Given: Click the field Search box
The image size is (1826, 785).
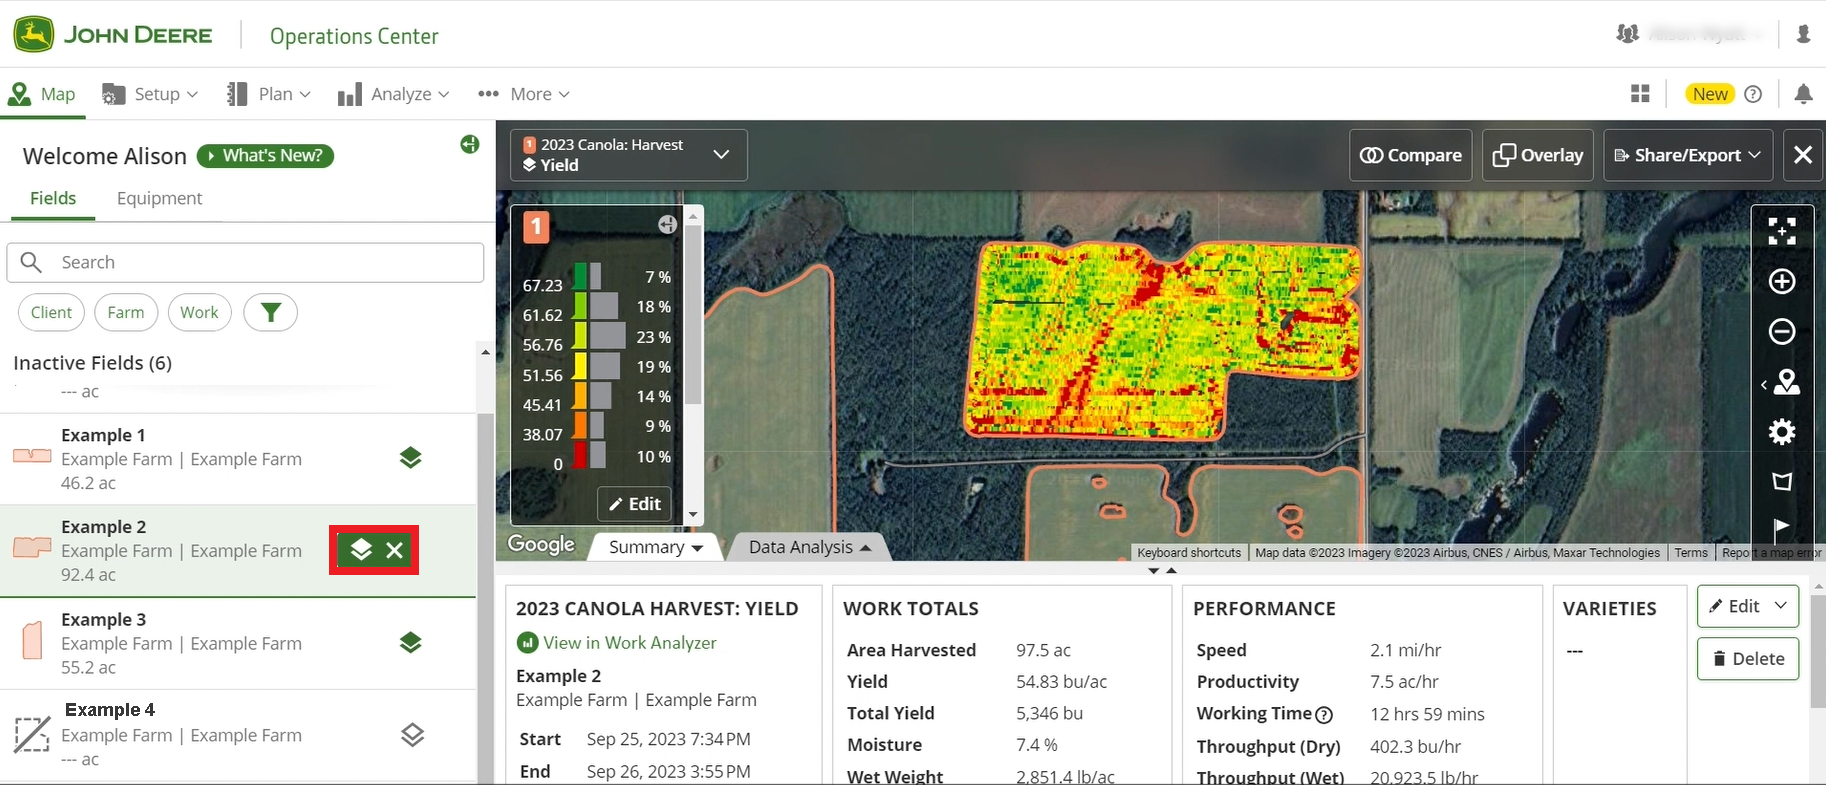Looking at the screenshot, I should pyautogui.click(x=245, y=262).
